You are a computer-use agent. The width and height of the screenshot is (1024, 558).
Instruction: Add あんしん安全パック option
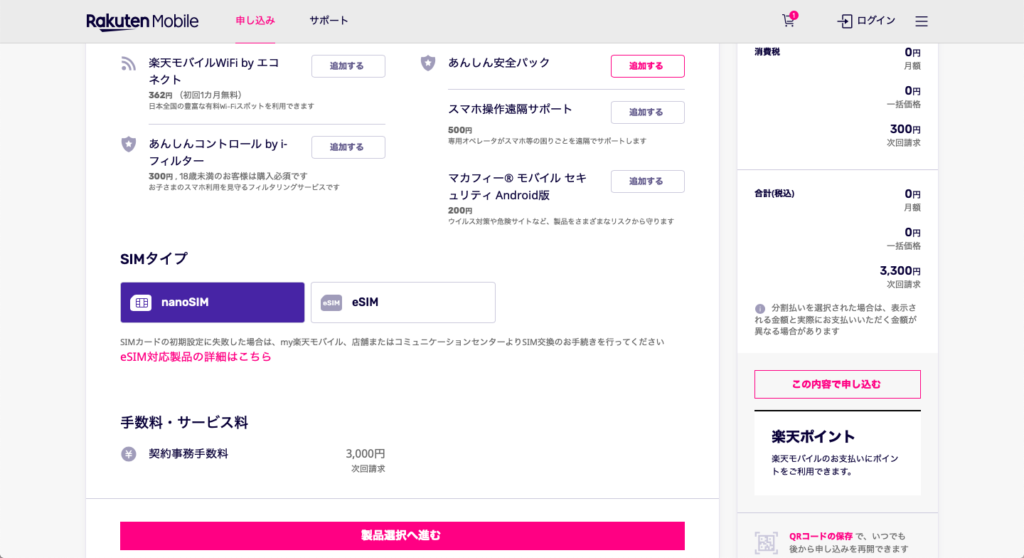[647, 66]
